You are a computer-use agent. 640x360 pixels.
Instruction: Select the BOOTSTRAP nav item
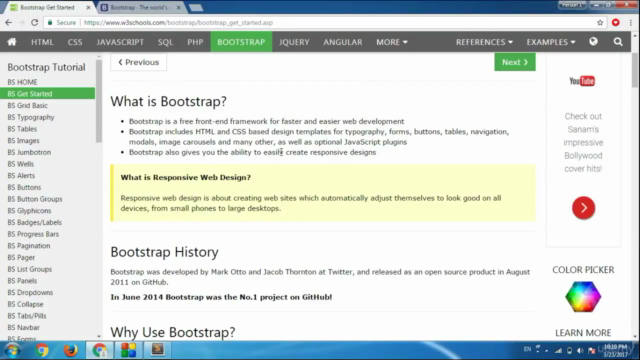(x=241, y=42)
